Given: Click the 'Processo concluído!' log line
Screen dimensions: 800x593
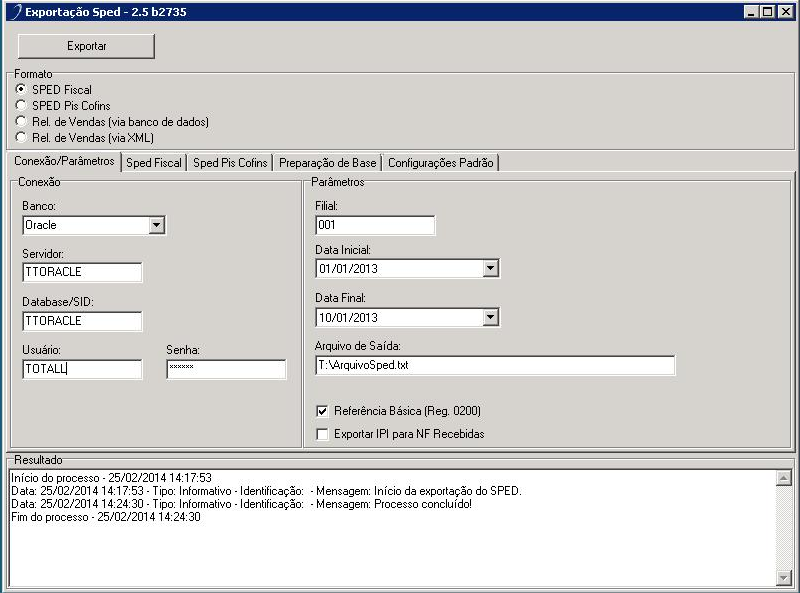Looking at the screenshot, I should coord(241,504).
